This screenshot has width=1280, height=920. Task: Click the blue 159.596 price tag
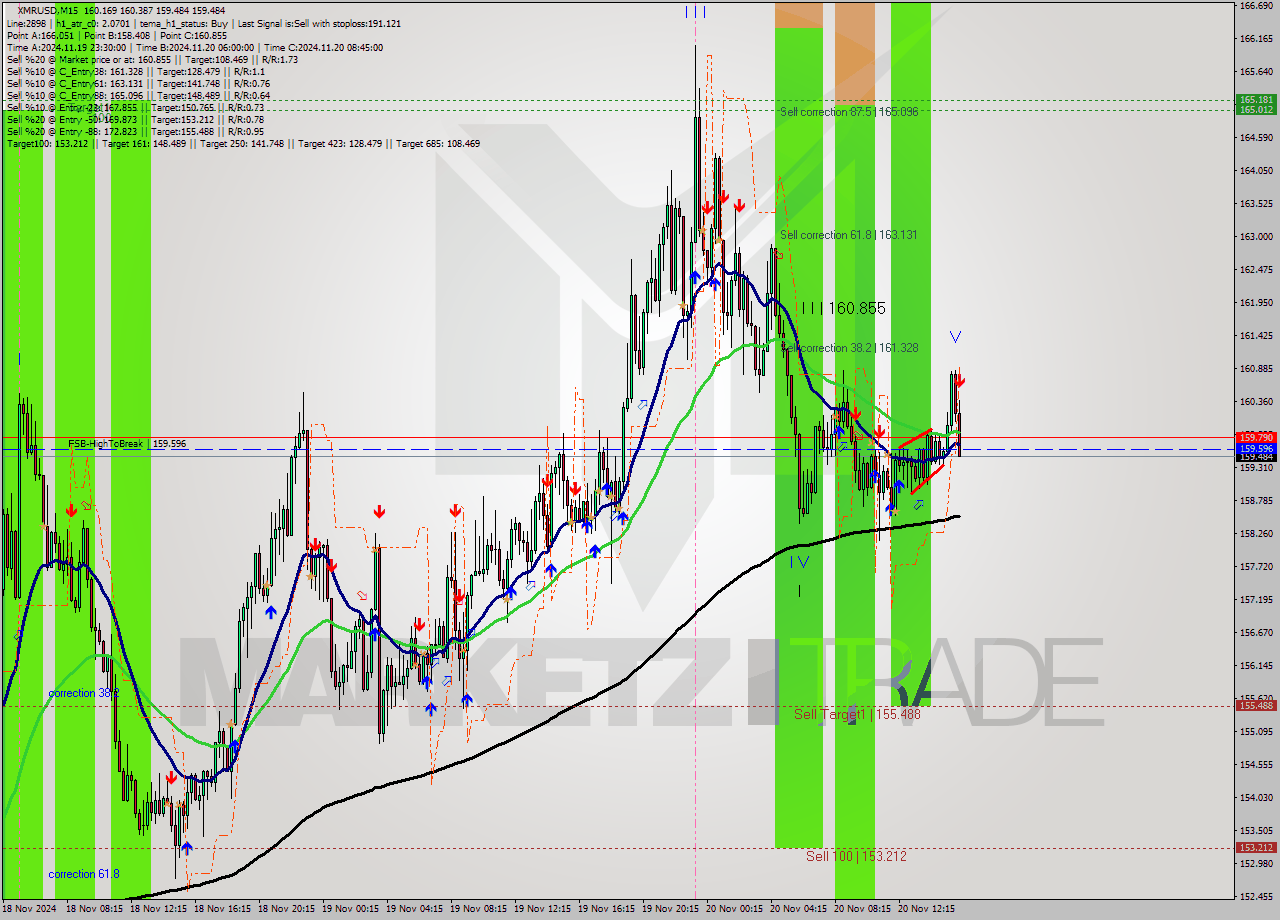pyautogui.click(x=1256, y=449)
